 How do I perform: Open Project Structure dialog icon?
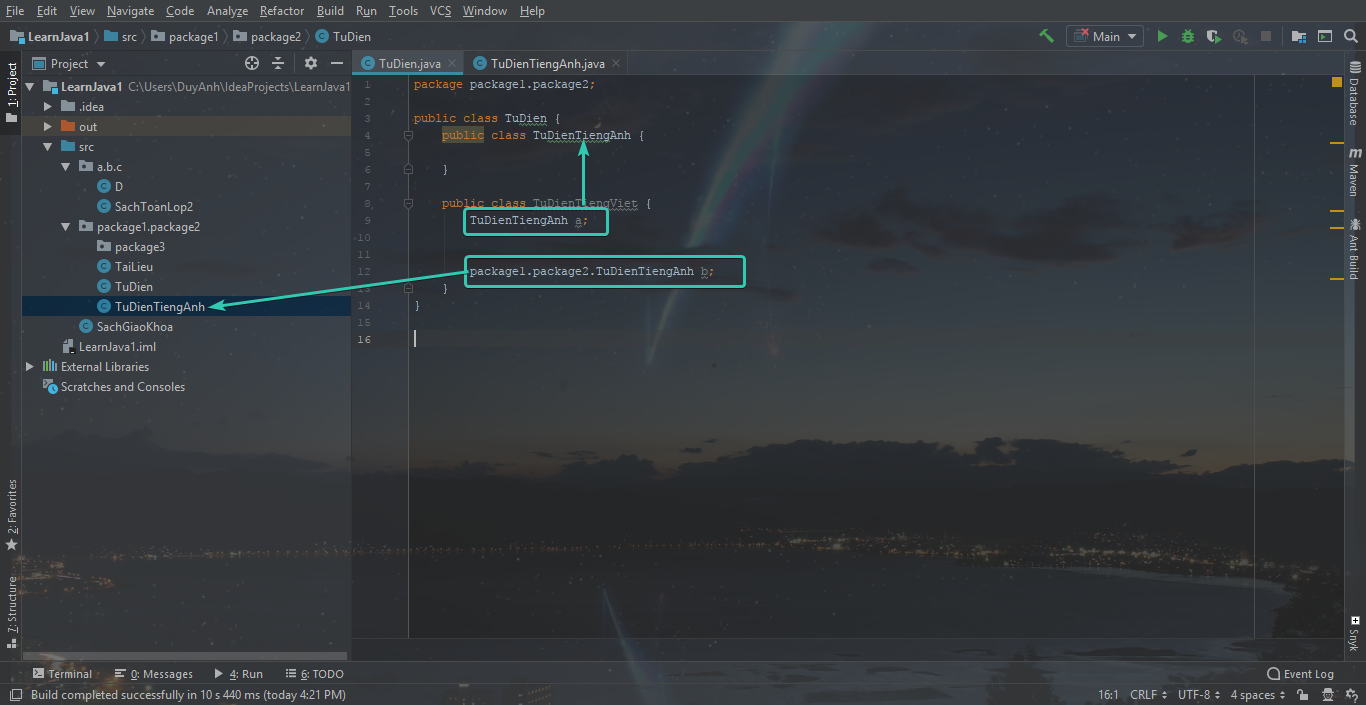[1299, 36]
